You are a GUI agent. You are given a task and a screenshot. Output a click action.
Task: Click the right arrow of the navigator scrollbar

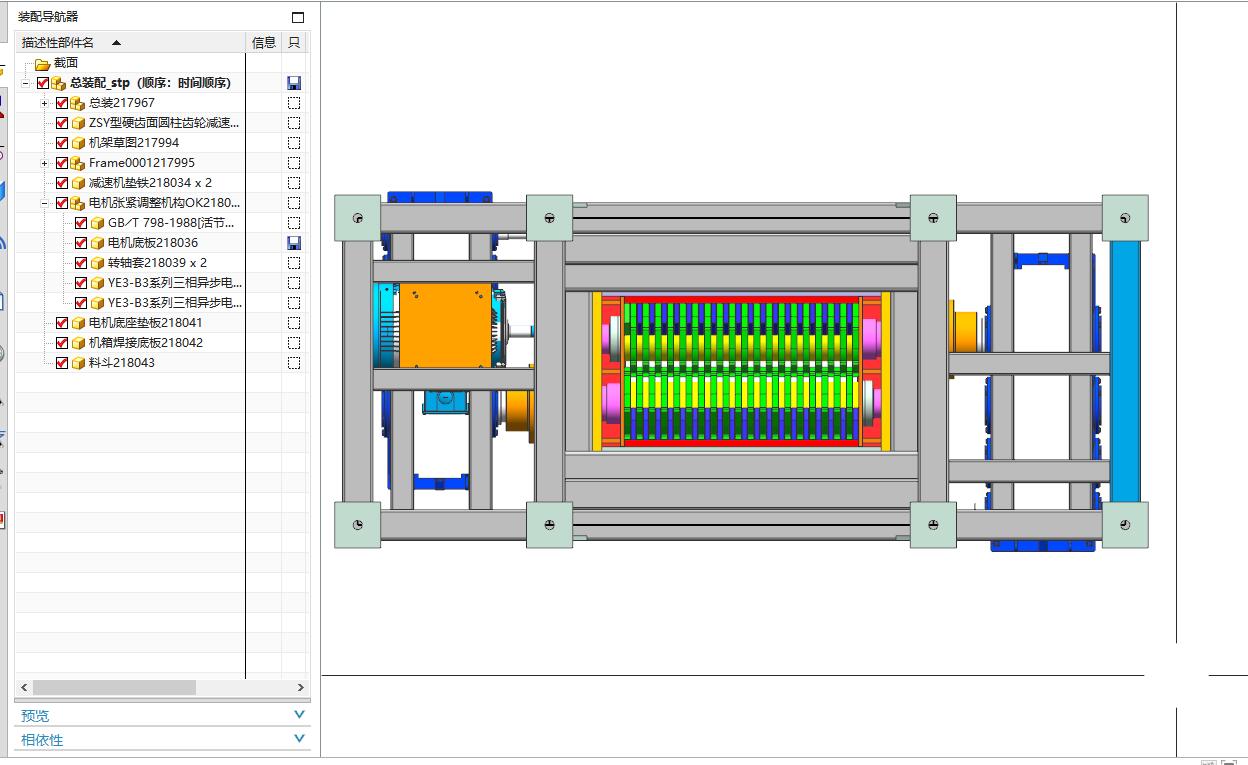[x=300, y=687]
